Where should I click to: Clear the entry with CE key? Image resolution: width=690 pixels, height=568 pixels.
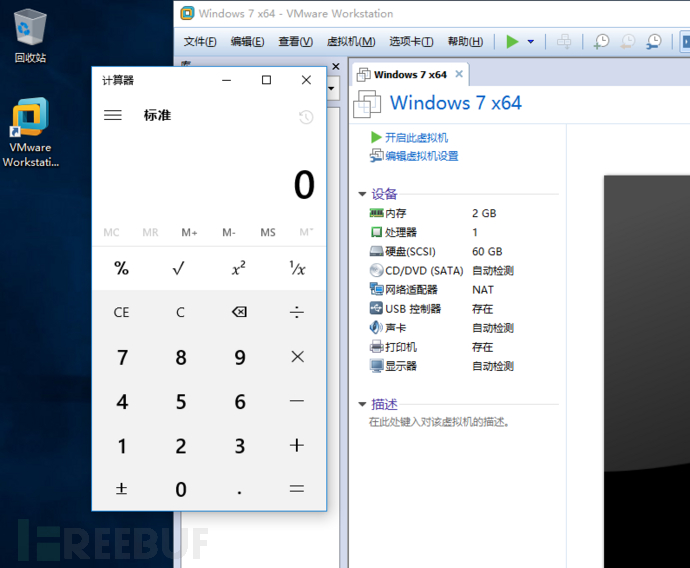121,312
